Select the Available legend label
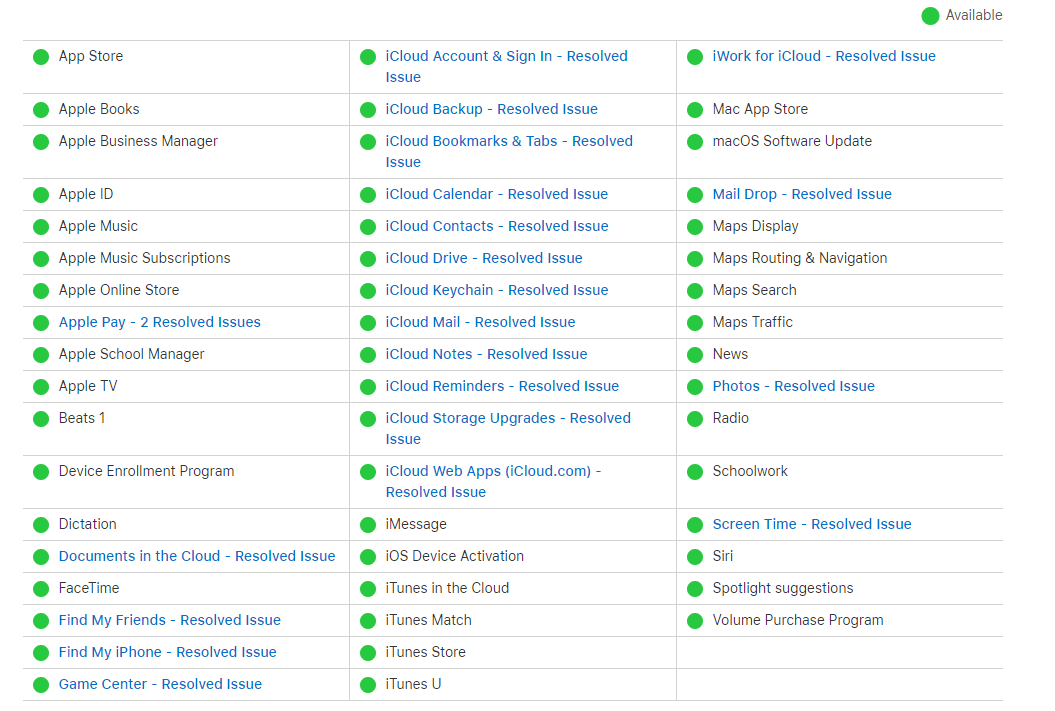This screenshot has height=711, width=1055. 974,15
